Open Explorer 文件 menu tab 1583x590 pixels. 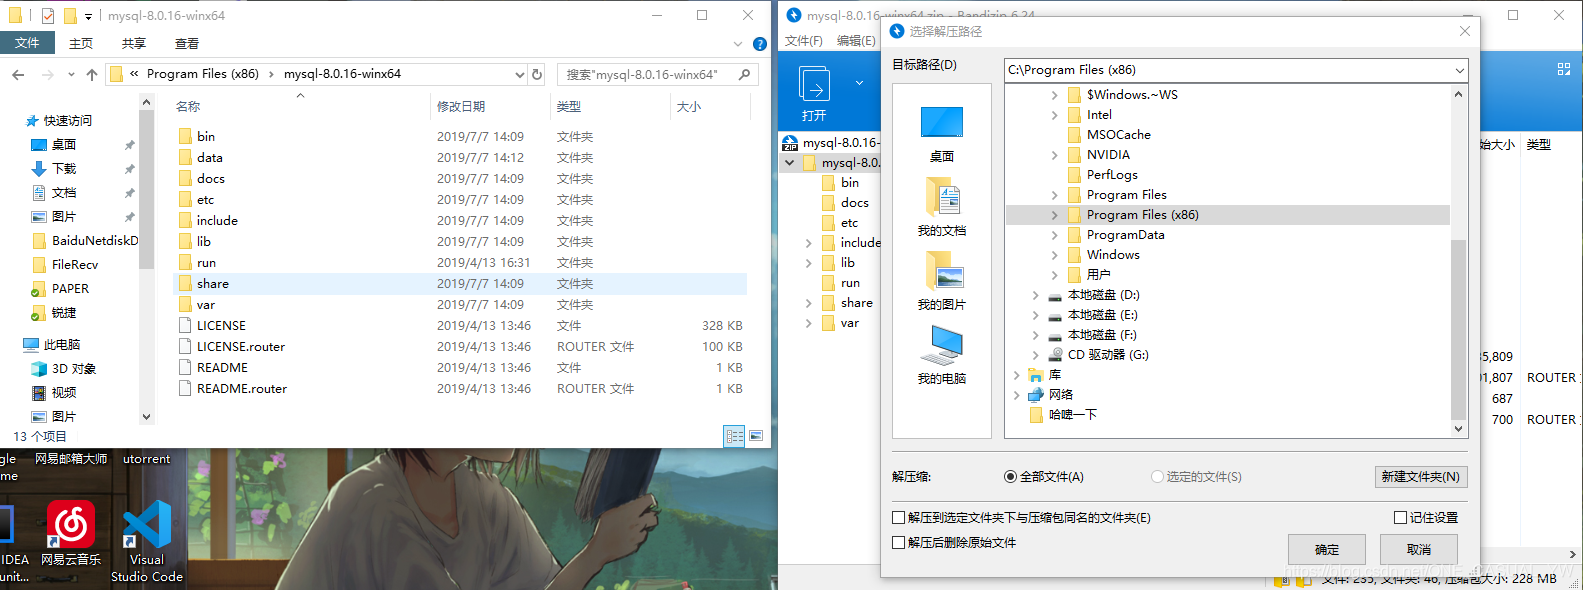[27, 43]
